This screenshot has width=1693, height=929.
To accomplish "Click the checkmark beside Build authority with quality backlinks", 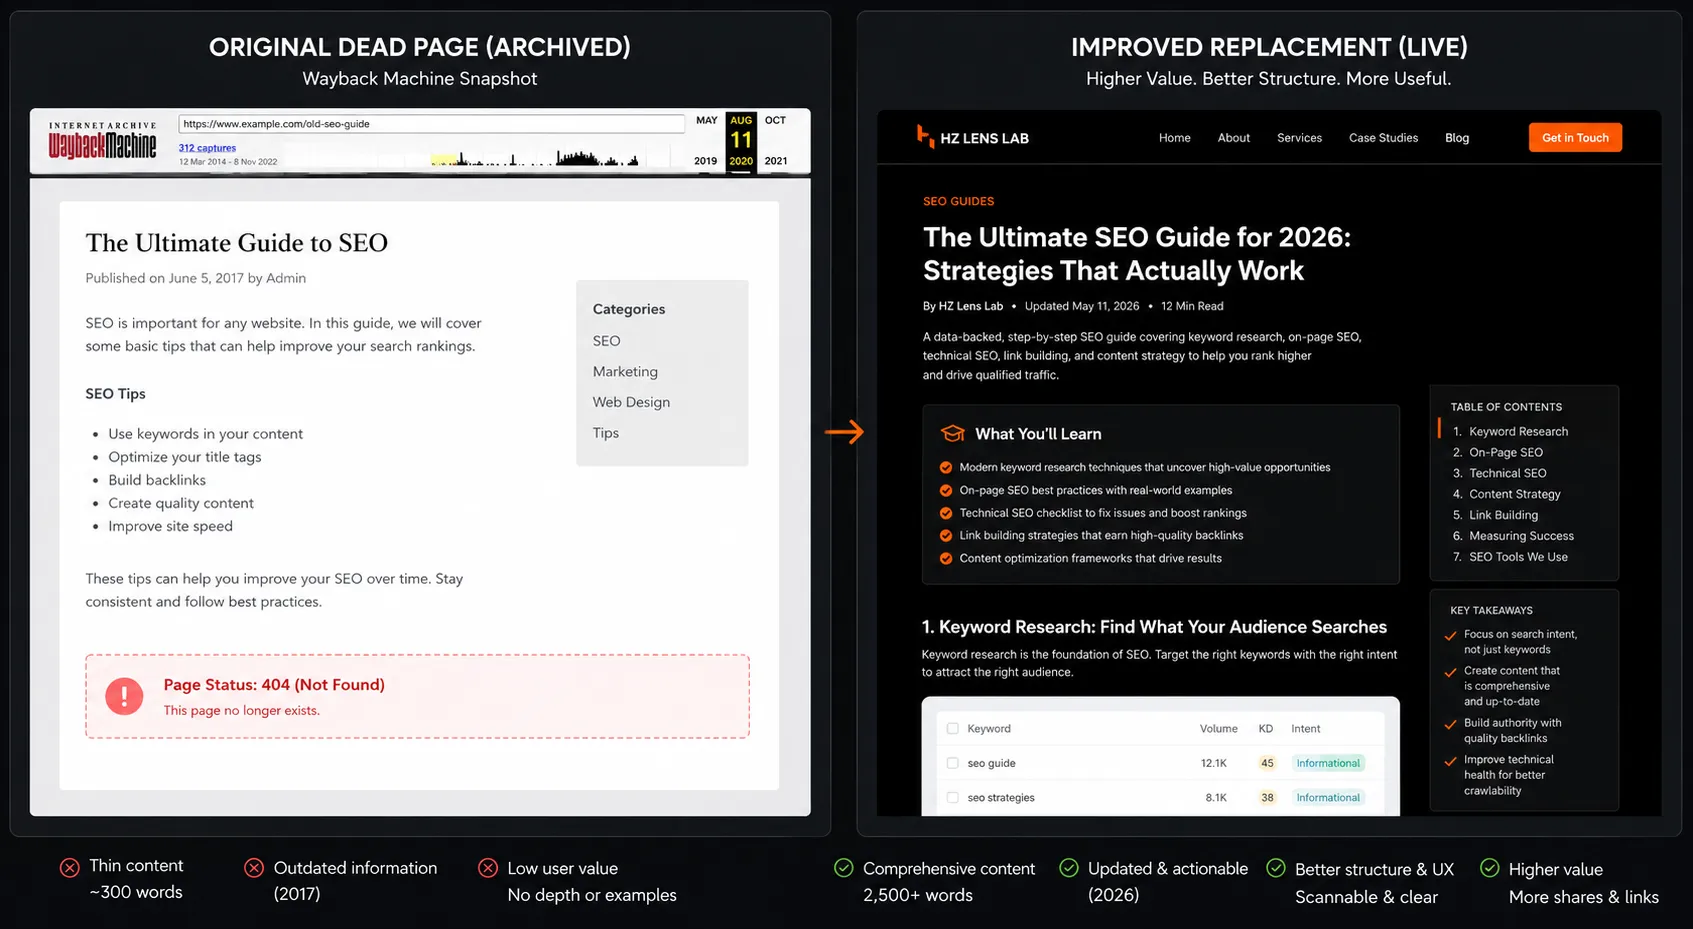I will click(x=1450, y=724).
